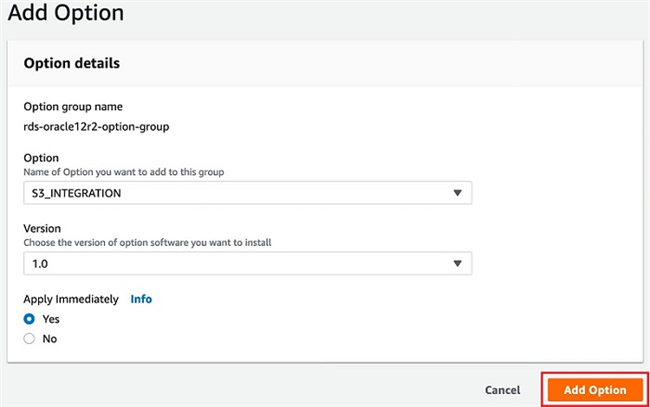Image resolution: width=650 pixels, height=407 pixels.
Task: Click the "Yes" label text
Action: (x=51, y=319)
